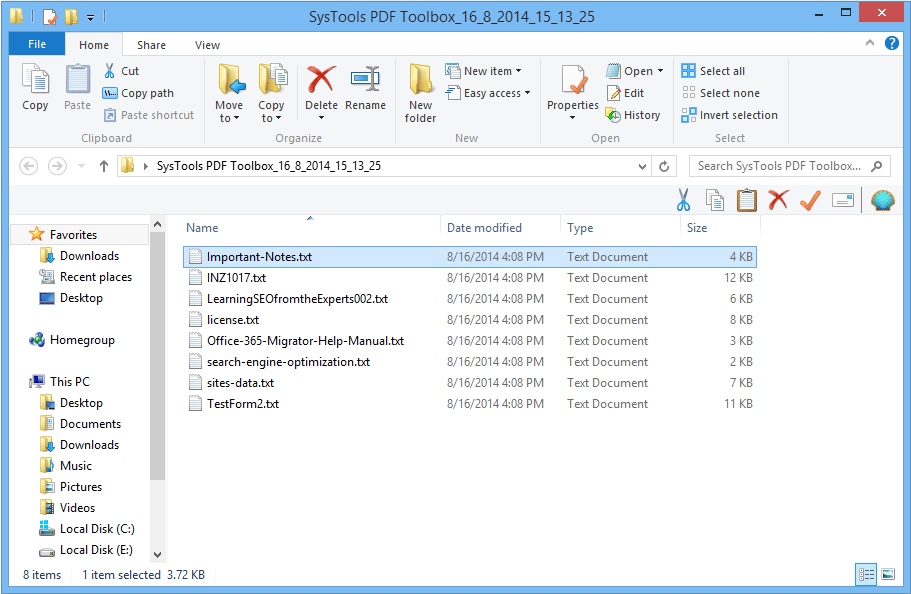Open Local Disk (C:) in navigation pane
Screen dimensions: 911x594
tap(87, 529)
